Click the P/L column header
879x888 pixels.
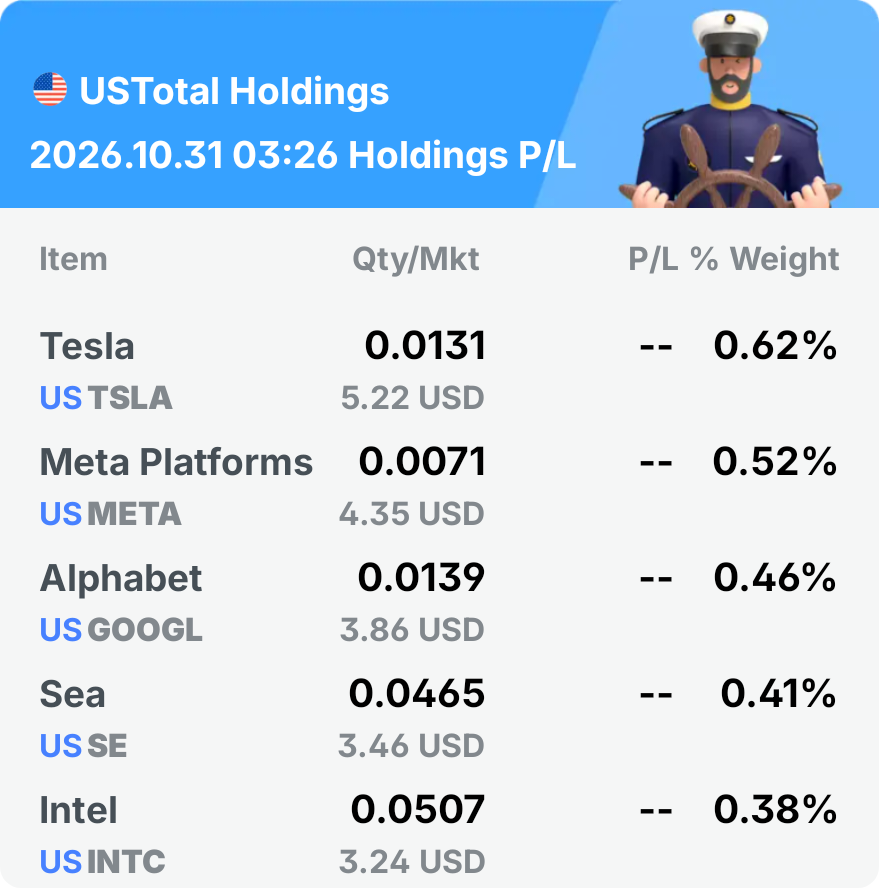click(x=653, y=259)
